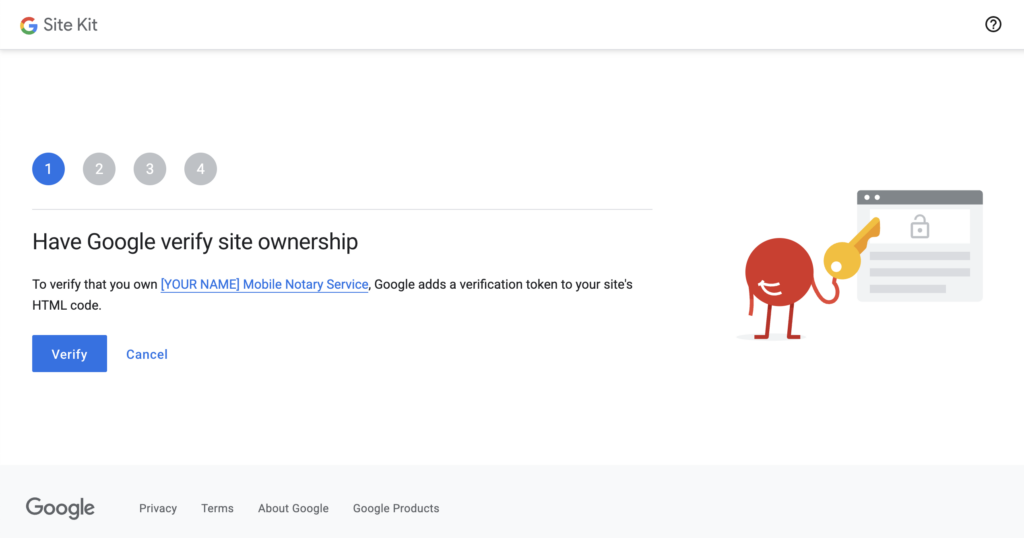1024x538 pixels.
Task: Click the 'Have Google verify site ownership' heading
Action: pos(195,242)
